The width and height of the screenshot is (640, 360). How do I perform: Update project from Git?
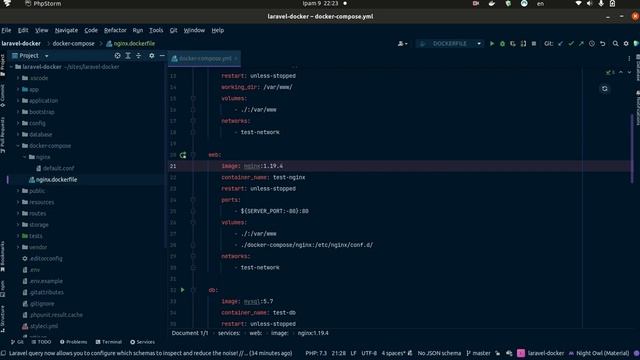(x=560, y=44)
